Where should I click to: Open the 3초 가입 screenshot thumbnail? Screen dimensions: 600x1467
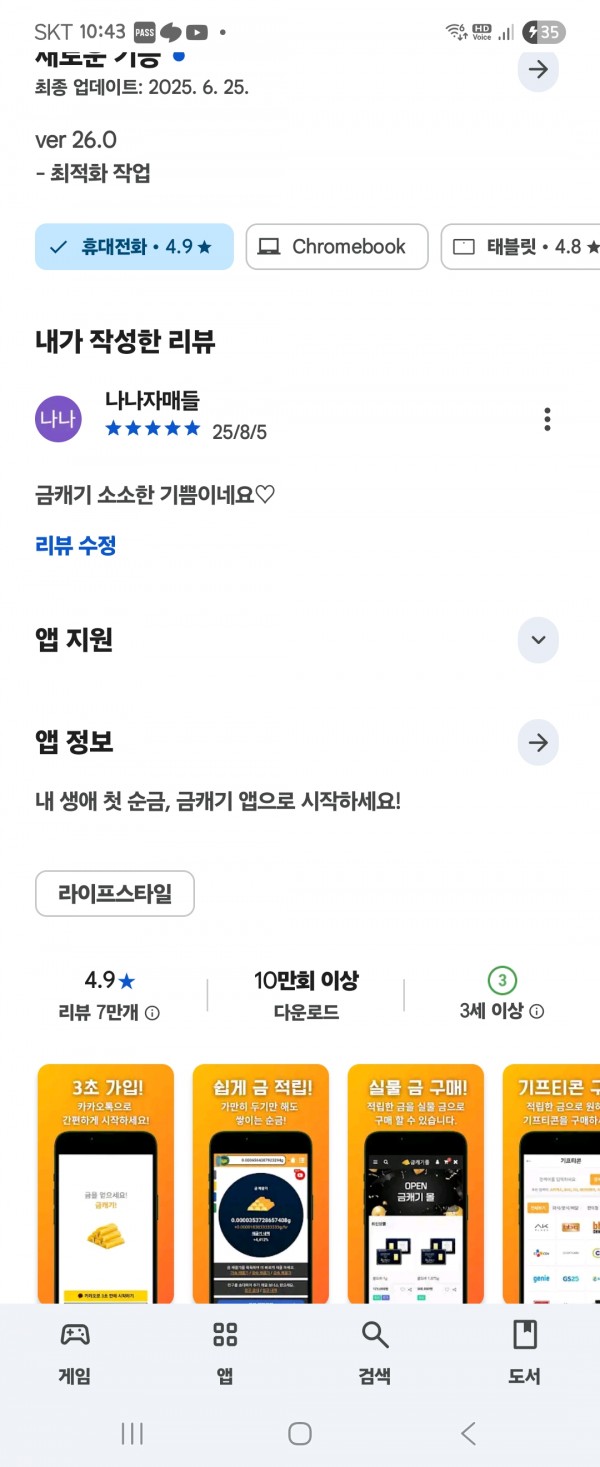tap(106, 1184)
